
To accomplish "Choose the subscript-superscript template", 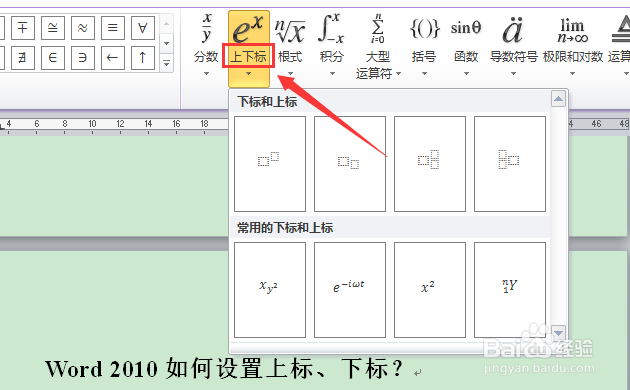I will 430,164.
